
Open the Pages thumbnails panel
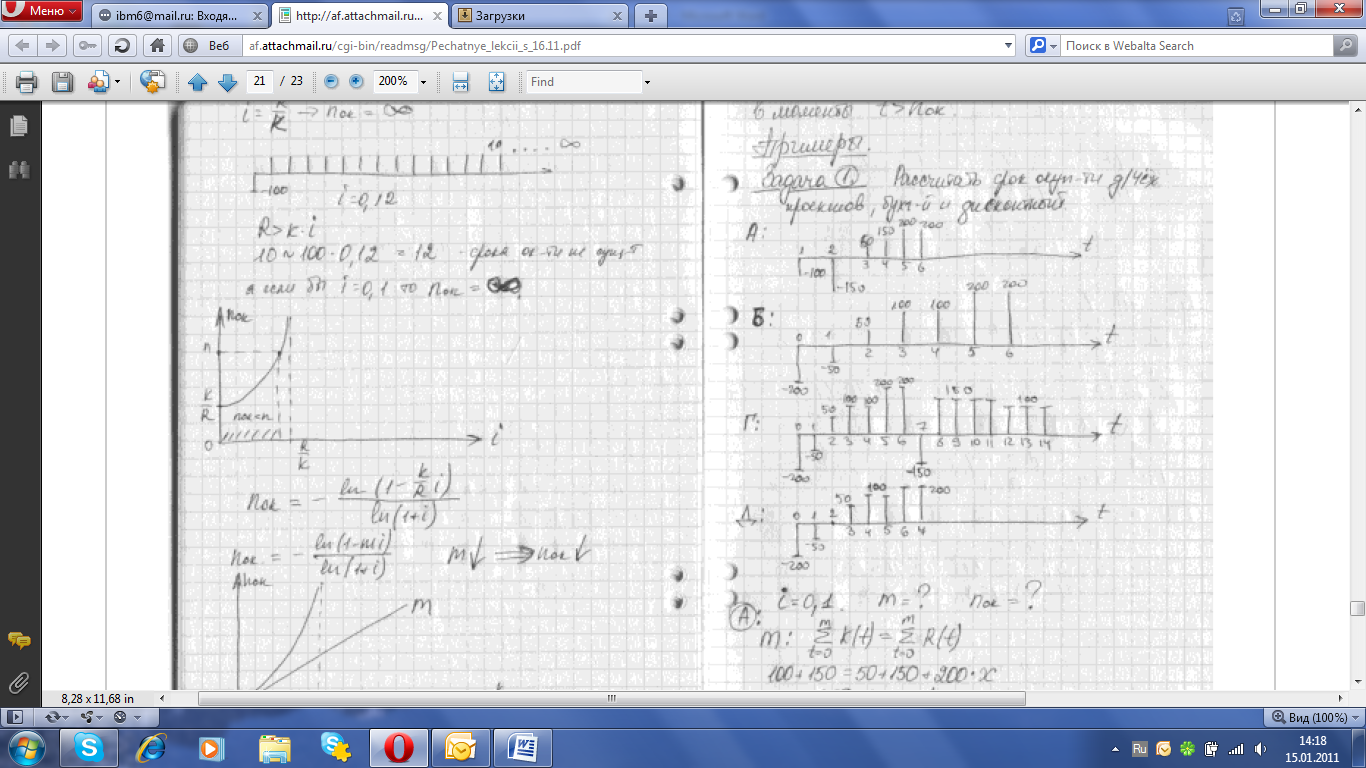18,126
